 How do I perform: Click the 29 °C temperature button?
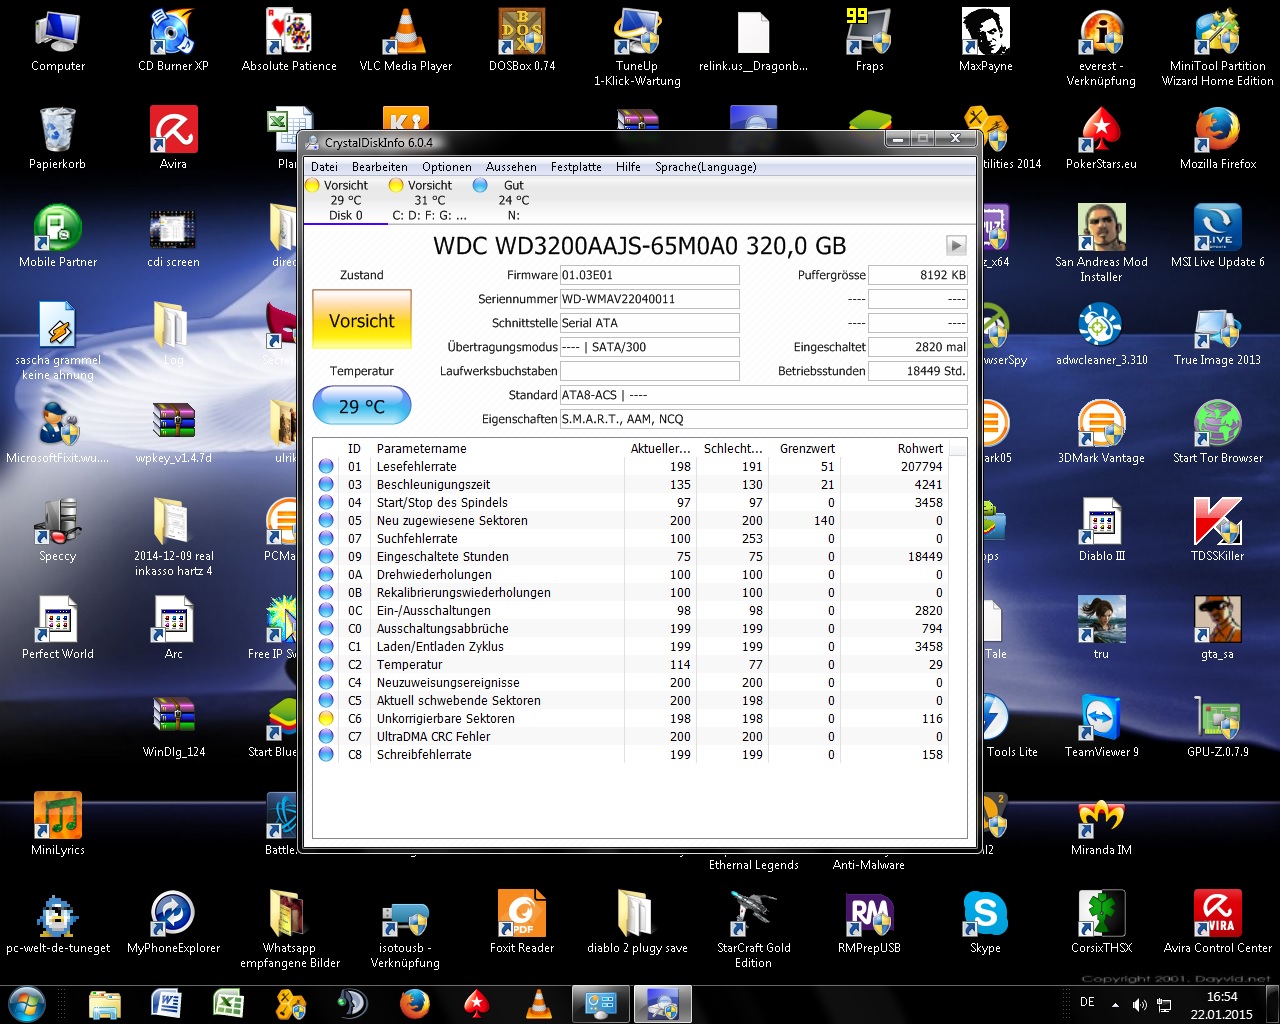tap(362, 406)
